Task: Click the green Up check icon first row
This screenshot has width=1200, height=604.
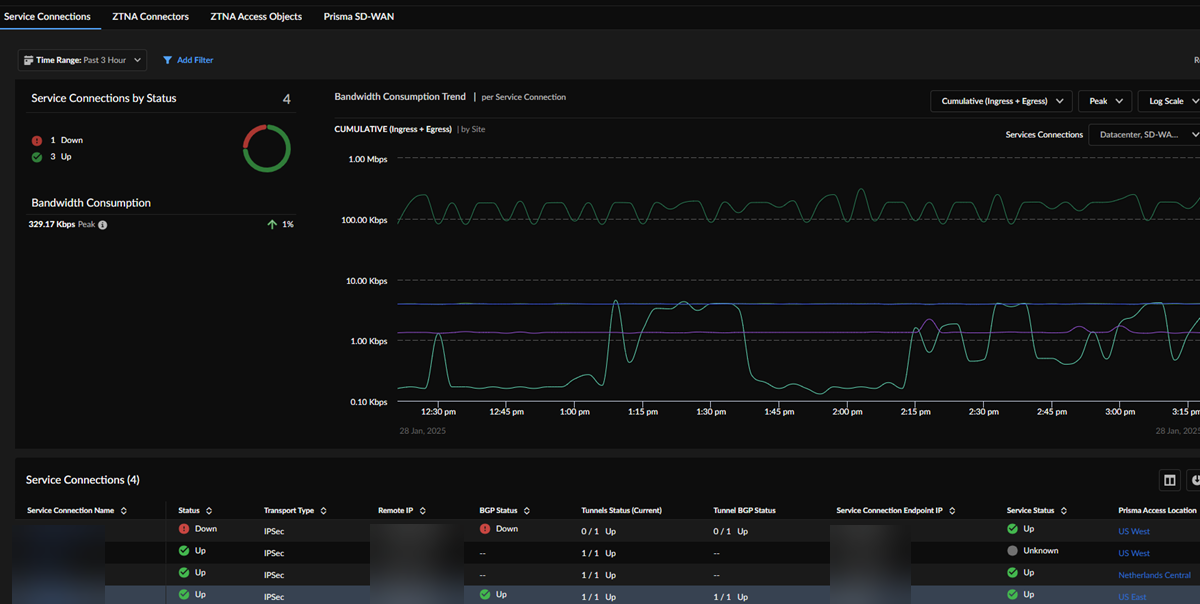Action: click(x=183, y=550)
